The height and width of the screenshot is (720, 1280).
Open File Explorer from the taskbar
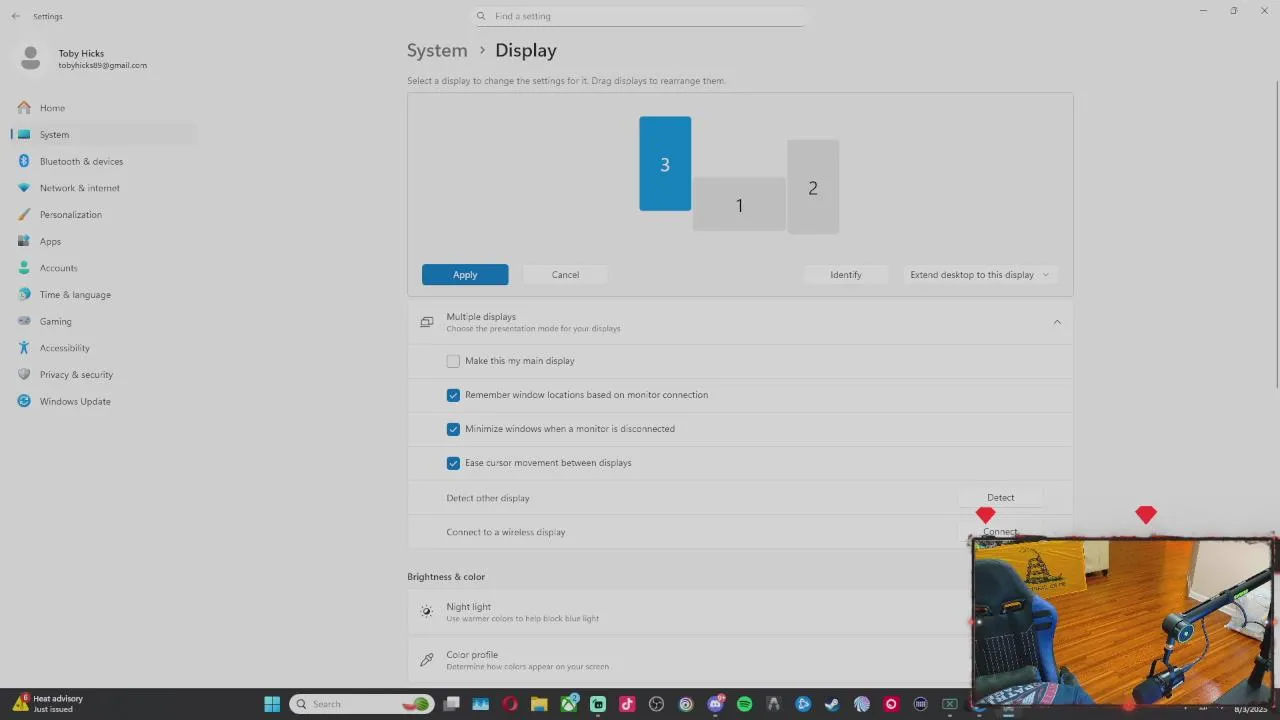[x=539, y=704]
